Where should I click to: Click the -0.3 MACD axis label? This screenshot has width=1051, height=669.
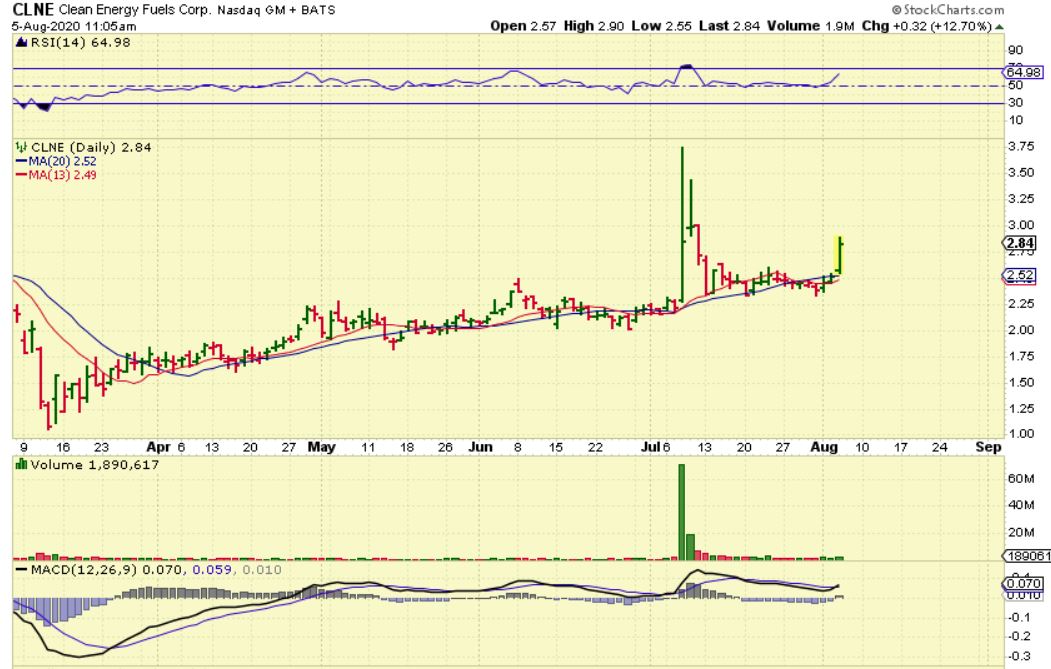(x=1019, y=656)
